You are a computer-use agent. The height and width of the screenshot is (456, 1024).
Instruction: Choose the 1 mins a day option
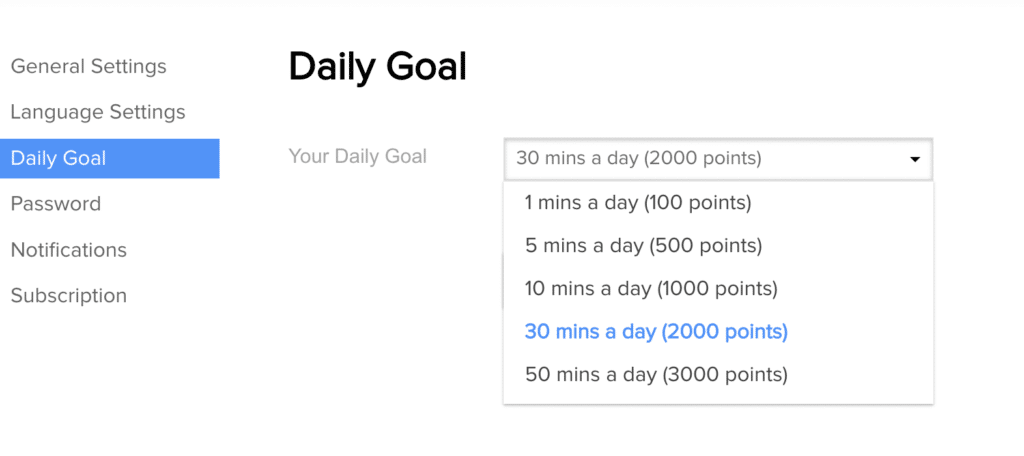tap(637, 203)
